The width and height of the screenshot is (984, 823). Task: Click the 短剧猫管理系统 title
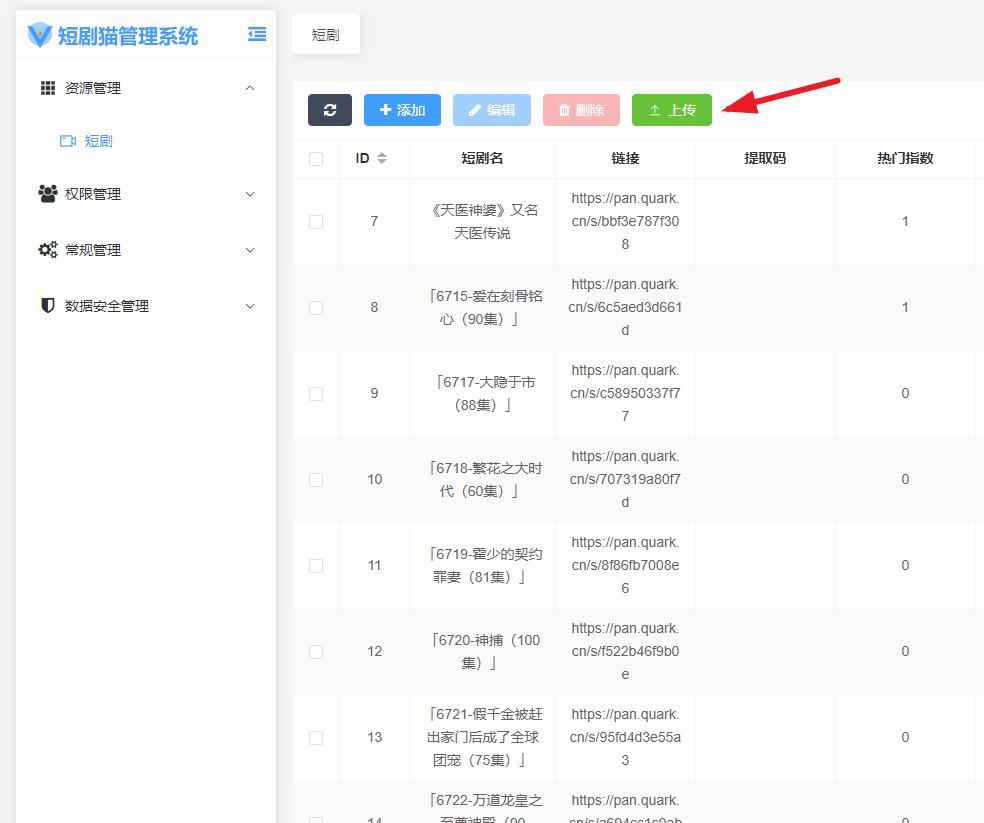pos(128,35)
